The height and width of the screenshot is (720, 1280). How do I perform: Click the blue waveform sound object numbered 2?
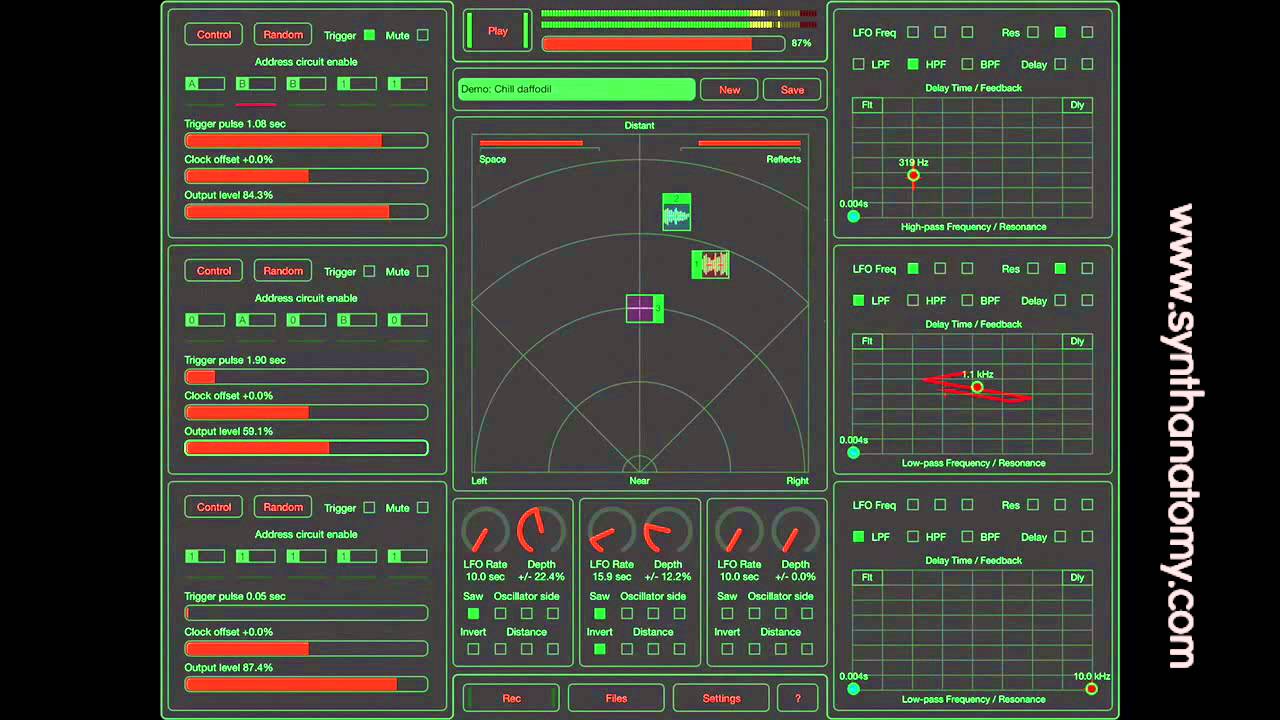tap(676, 212)
